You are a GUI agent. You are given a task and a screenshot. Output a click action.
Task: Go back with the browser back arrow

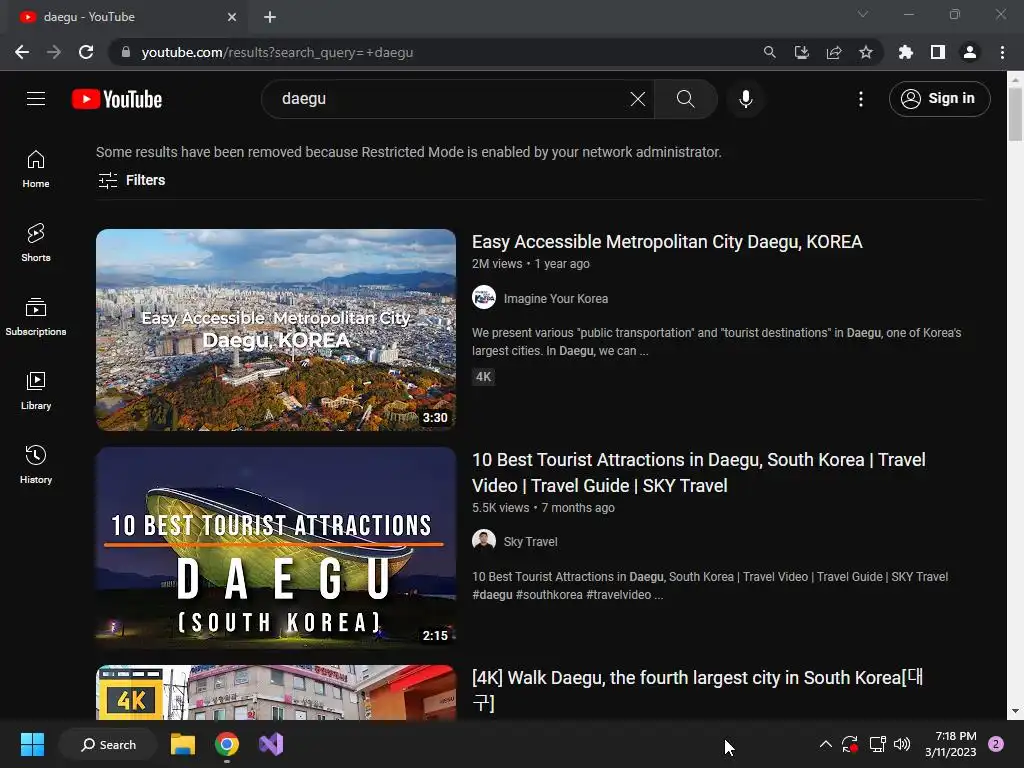click(22, 52)
